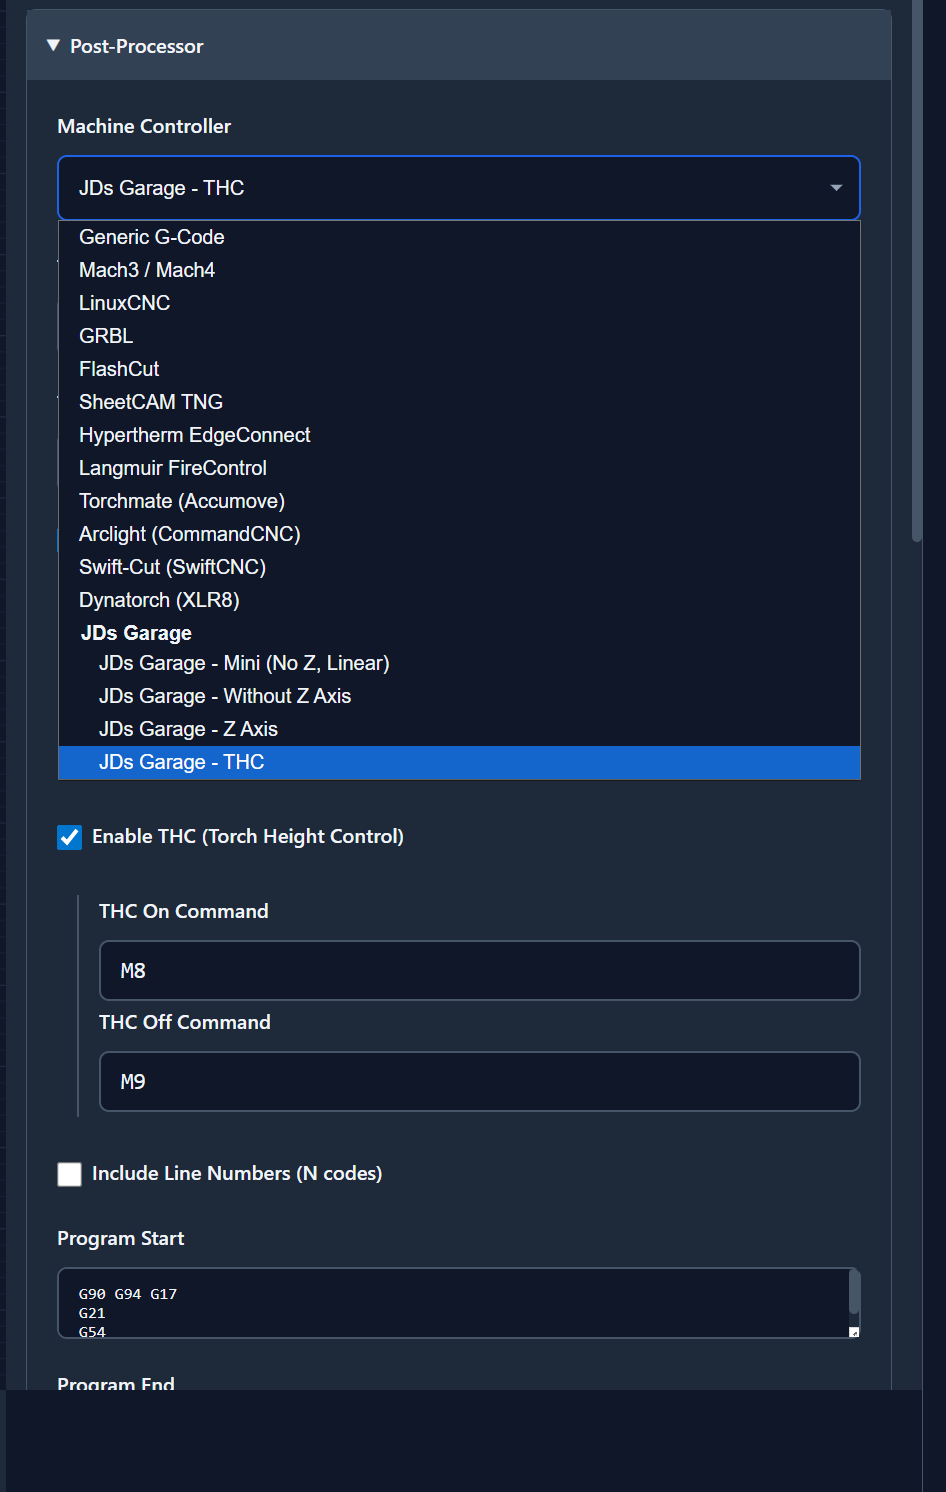Disable the Enable THC checkbox
This screenshot has height=1492, width=946.
pos(70,837)
